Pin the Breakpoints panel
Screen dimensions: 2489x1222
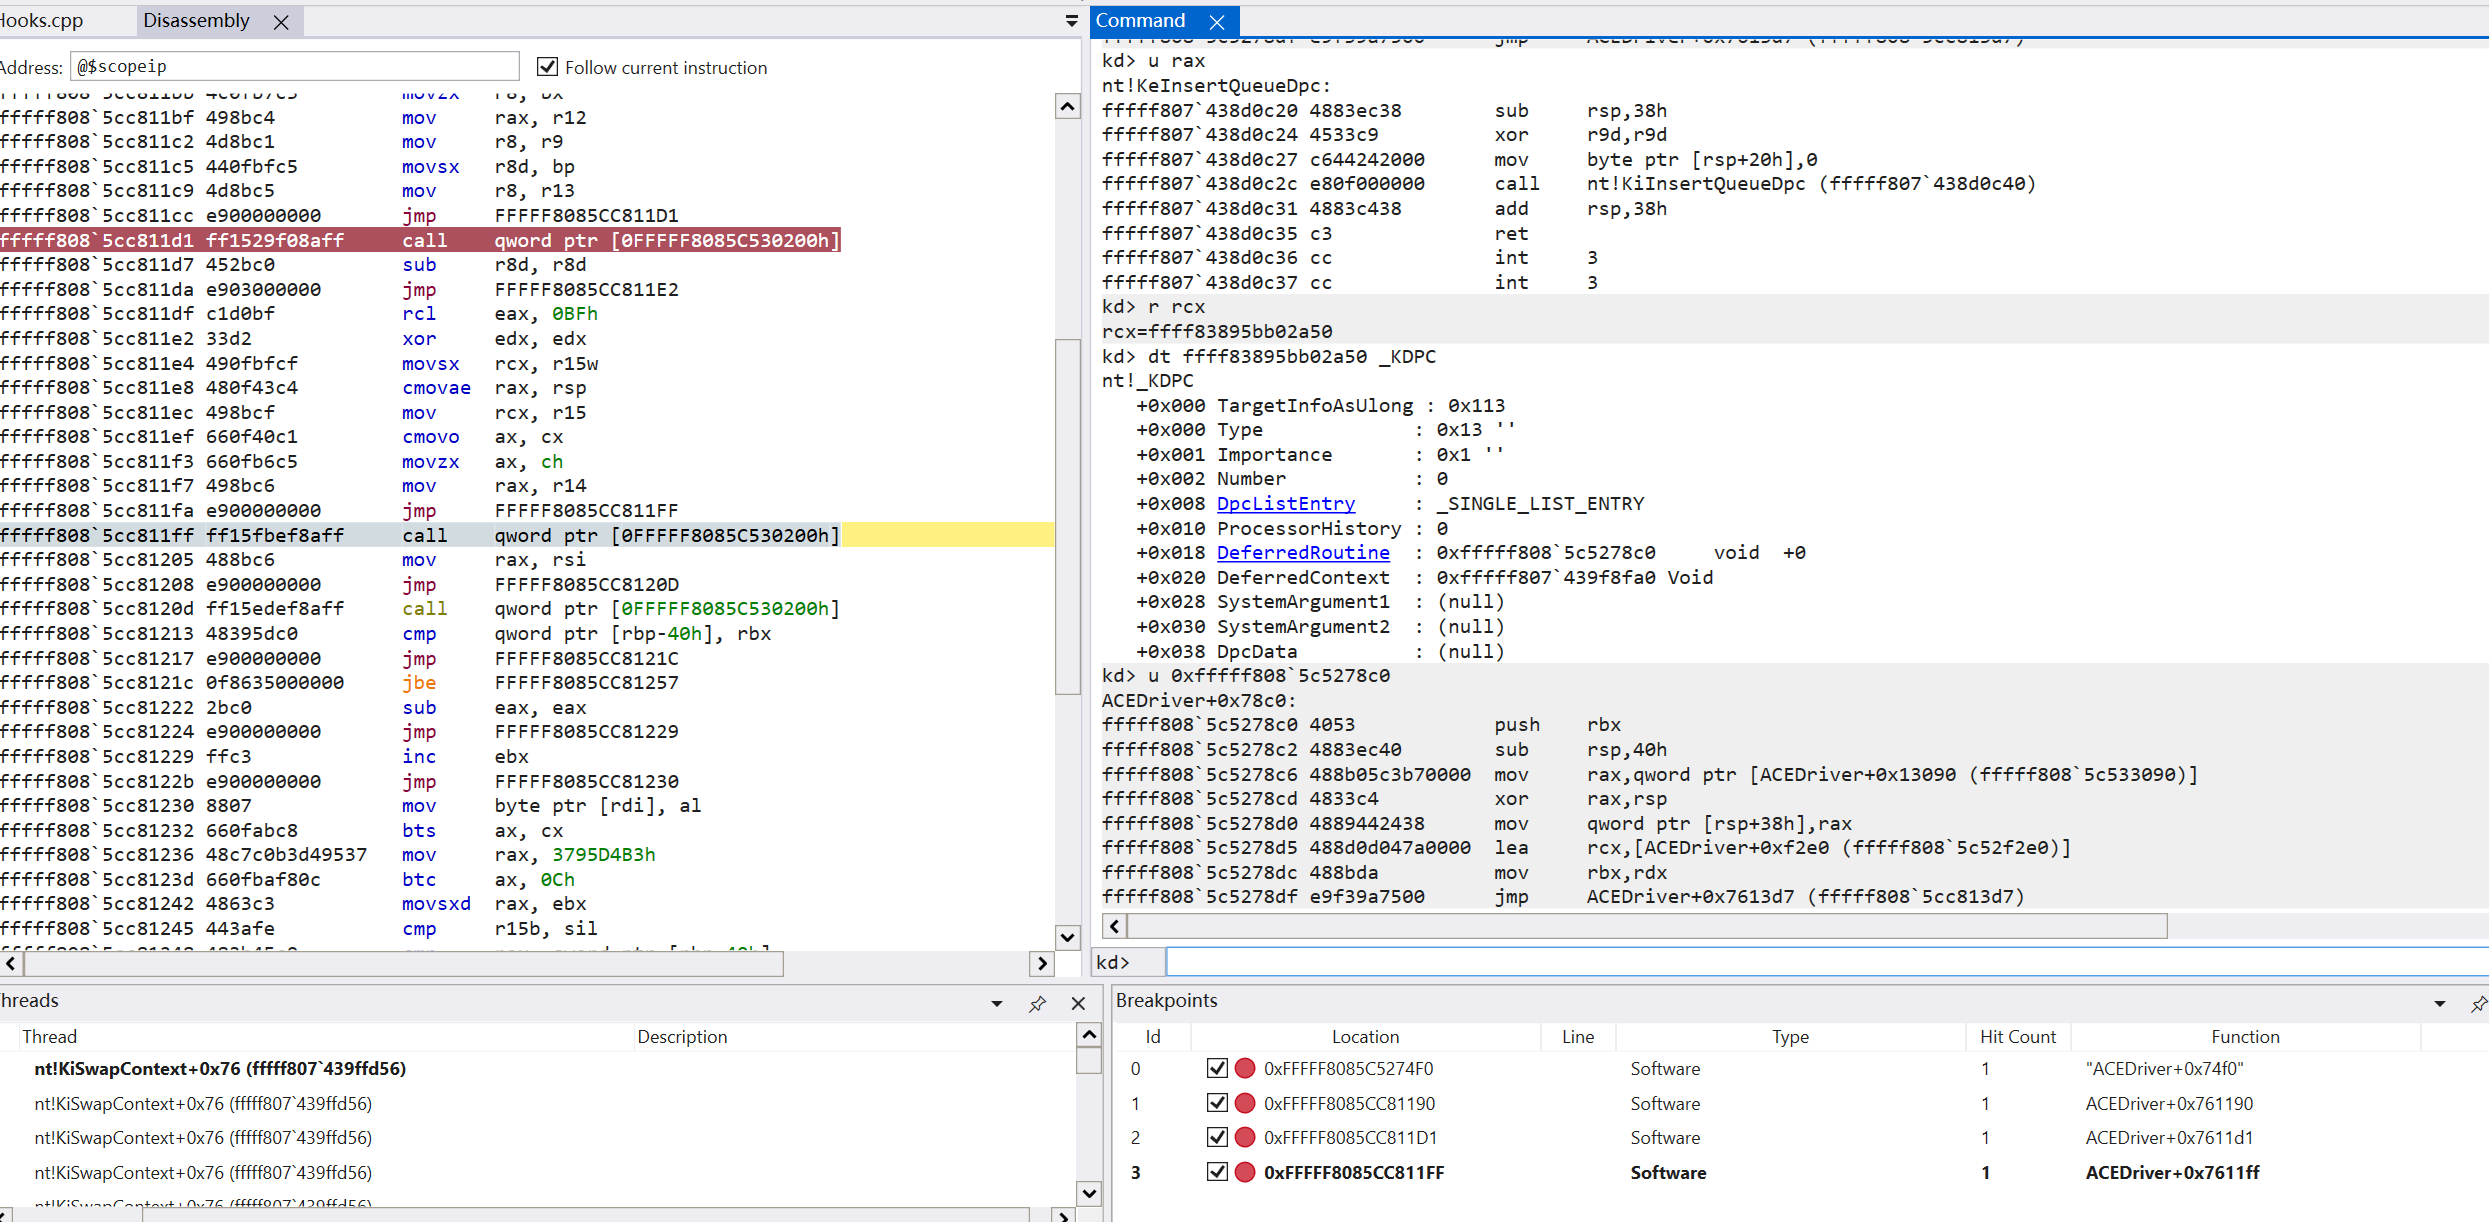point(2477,1003)
